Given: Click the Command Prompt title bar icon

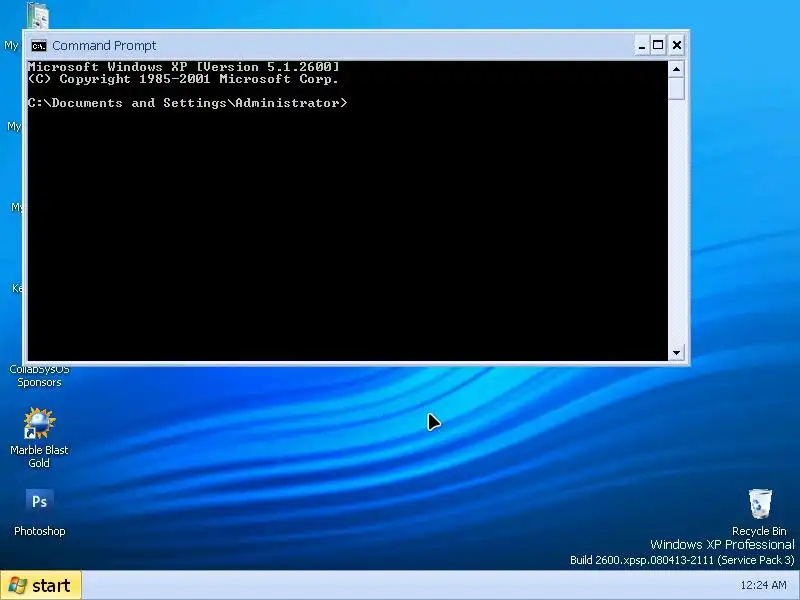Looking at the screenshot, I should coord(38,46).
